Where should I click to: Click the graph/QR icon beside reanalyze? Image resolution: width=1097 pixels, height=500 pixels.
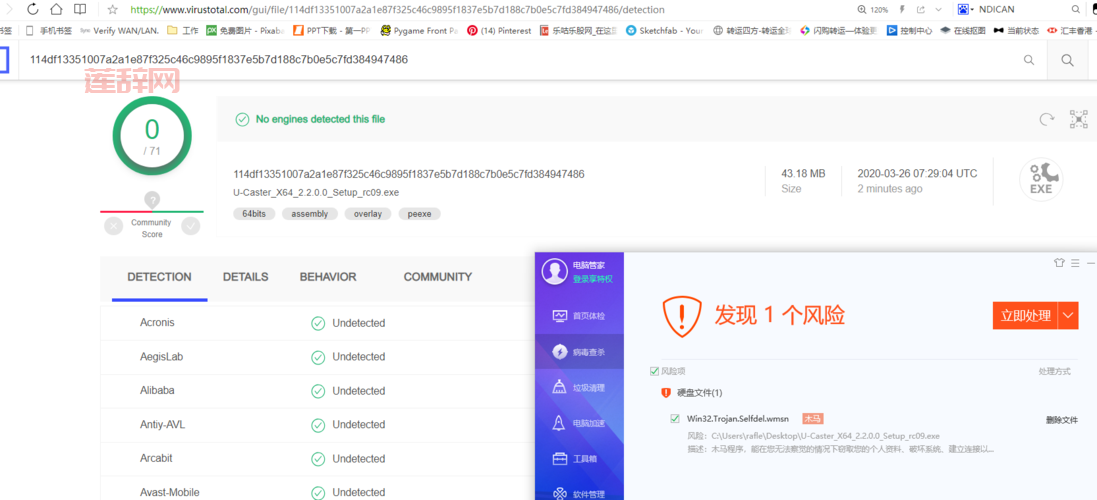(1079, 120)
